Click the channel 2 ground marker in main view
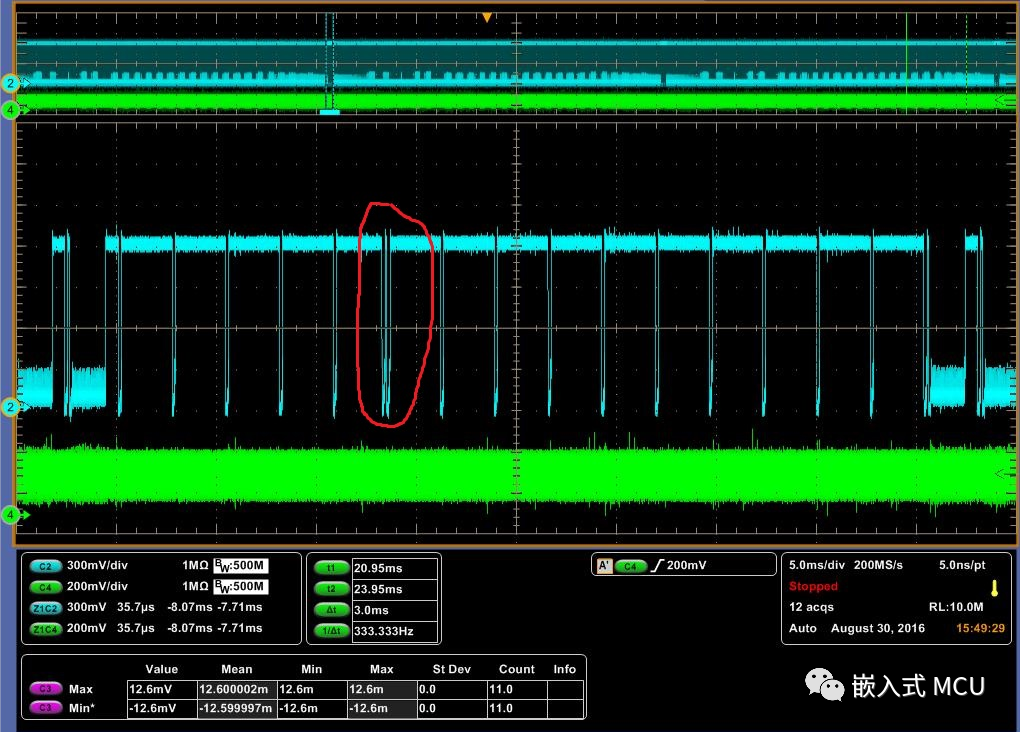 click(11, 407)
